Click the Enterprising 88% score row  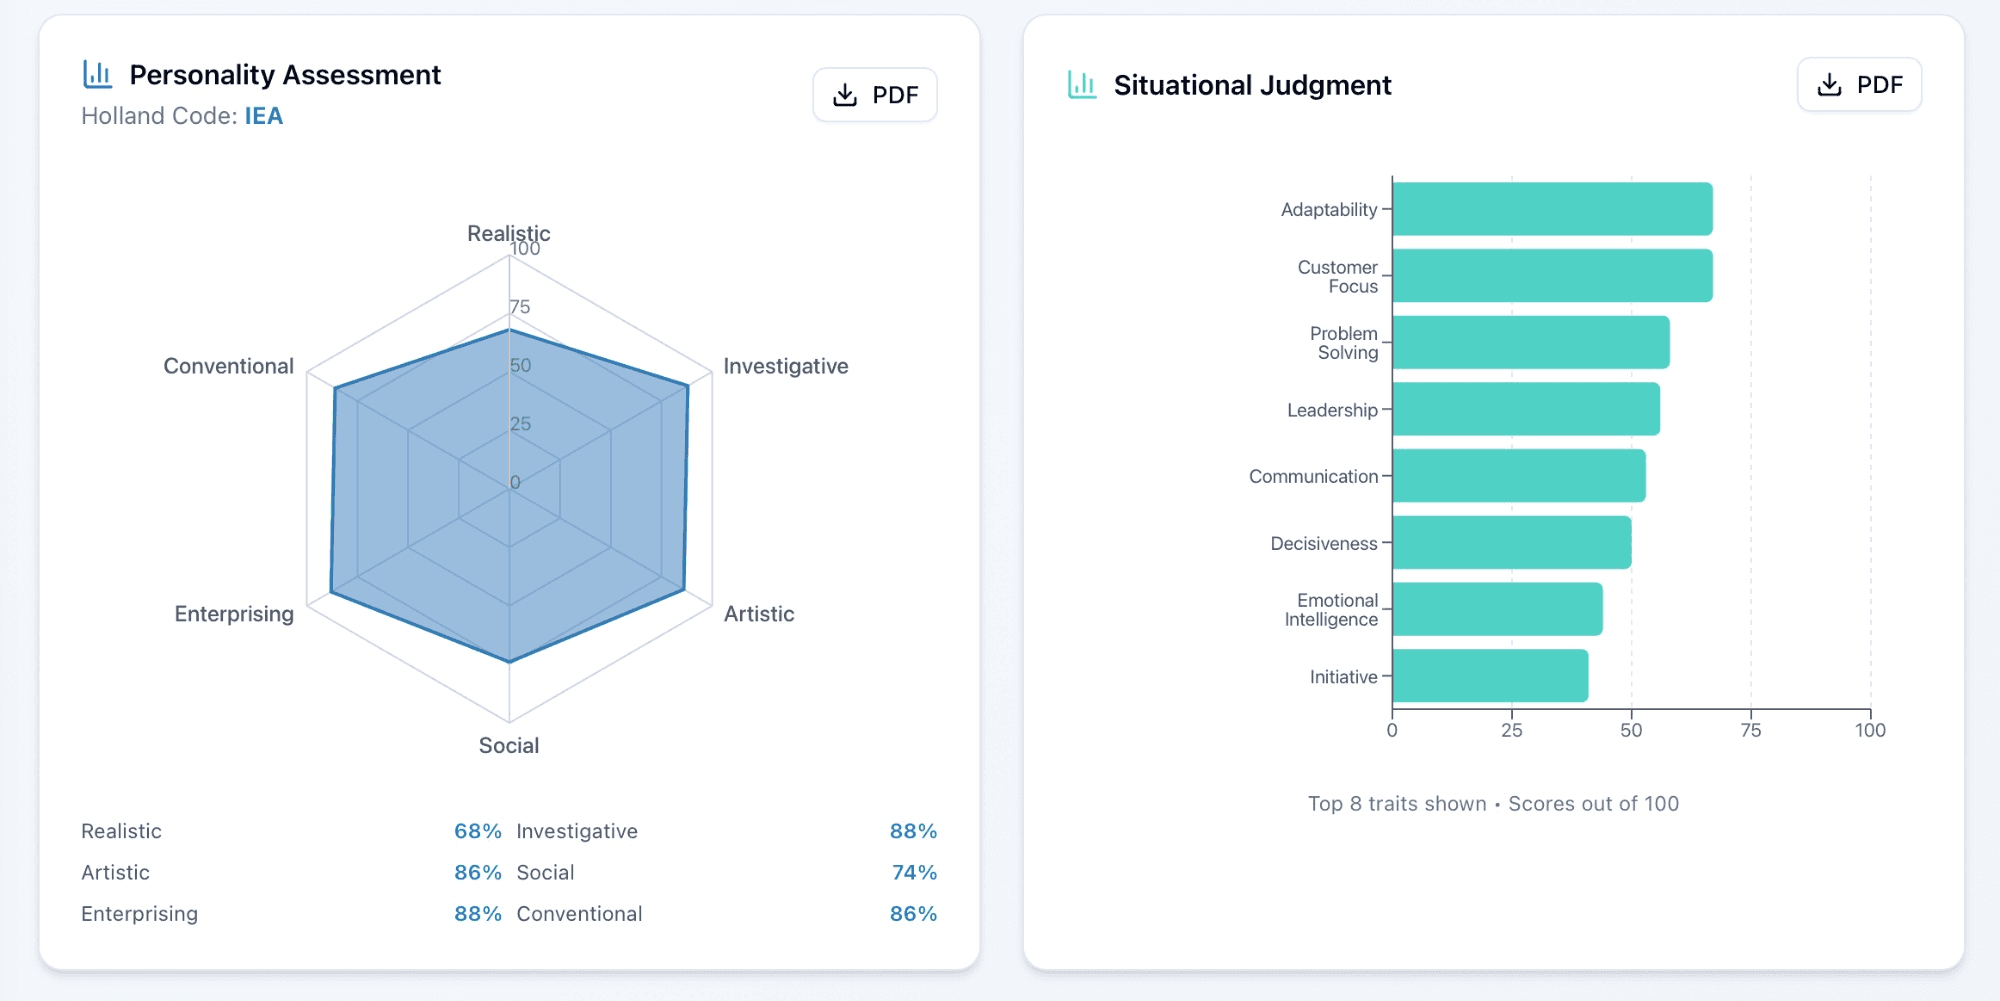pyautogui.click(x=291, y=914)
